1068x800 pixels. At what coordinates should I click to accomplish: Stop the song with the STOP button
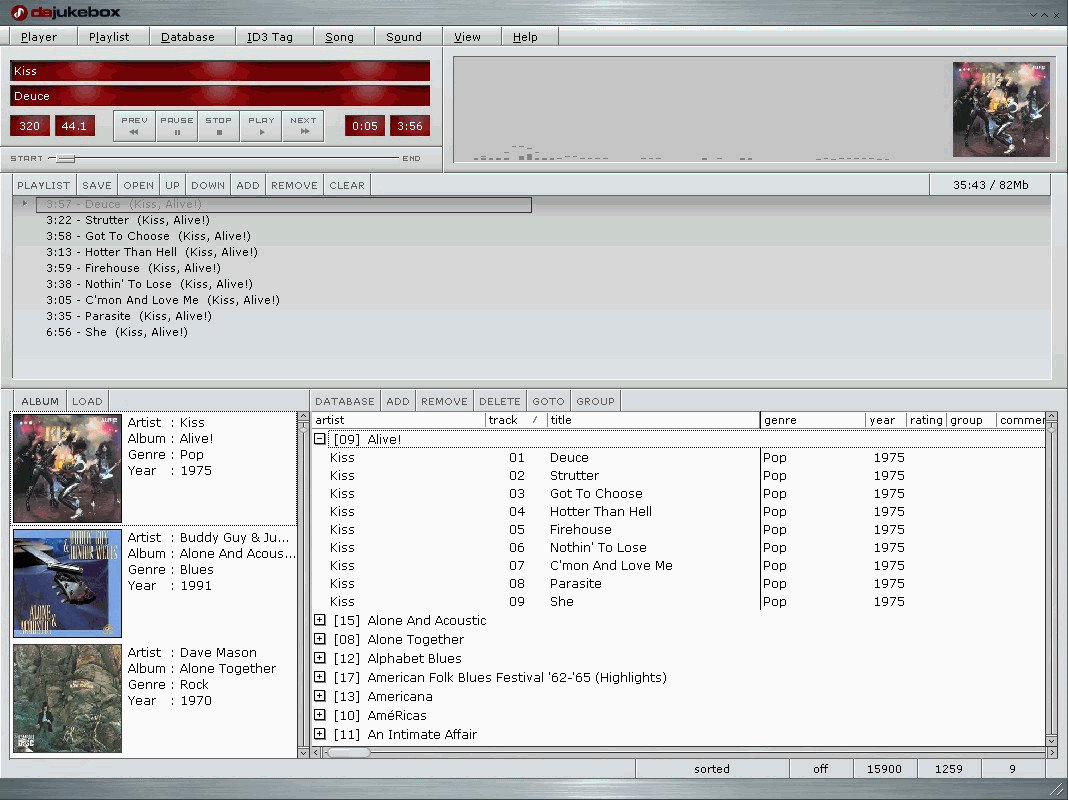point(219,126)
